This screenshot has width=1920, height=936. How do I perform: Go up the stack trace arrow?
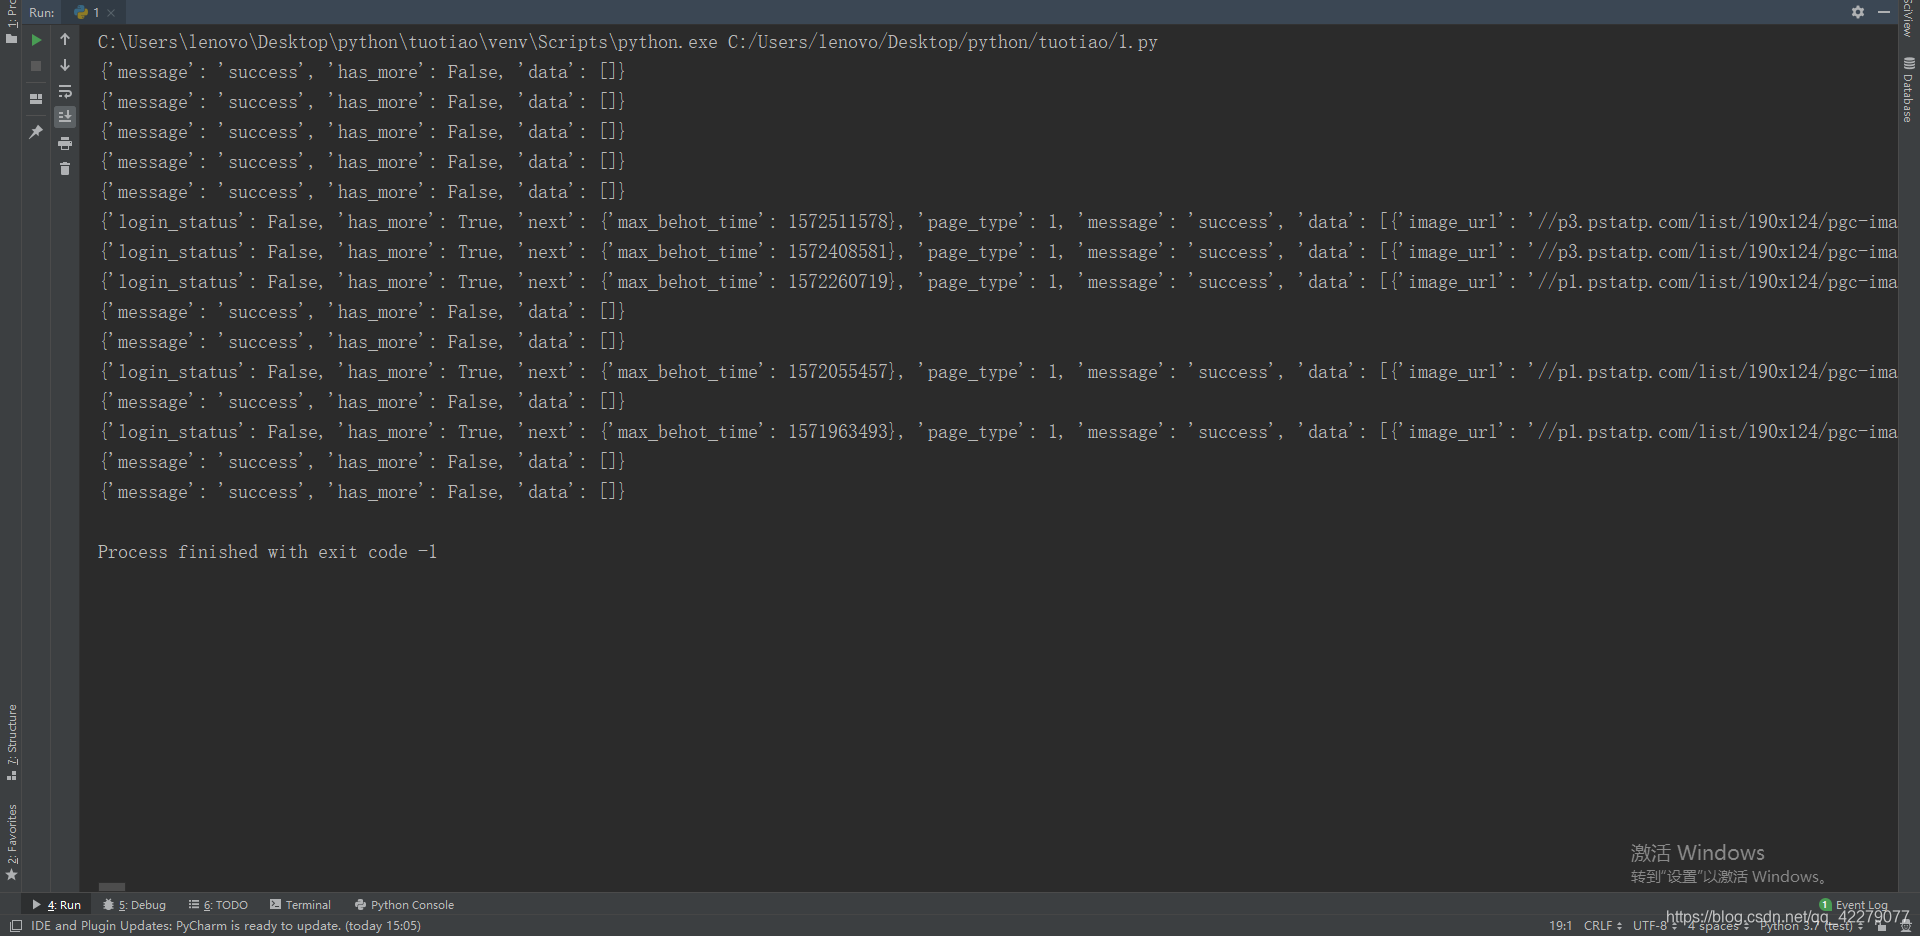(65, 40)
